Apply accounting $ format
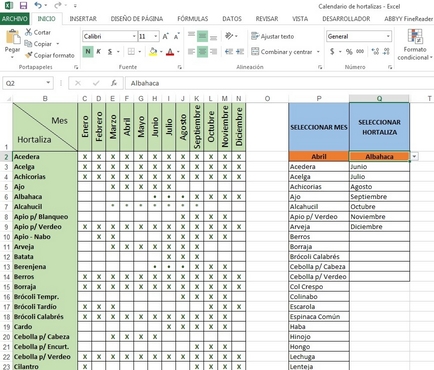 pos(332,52)
